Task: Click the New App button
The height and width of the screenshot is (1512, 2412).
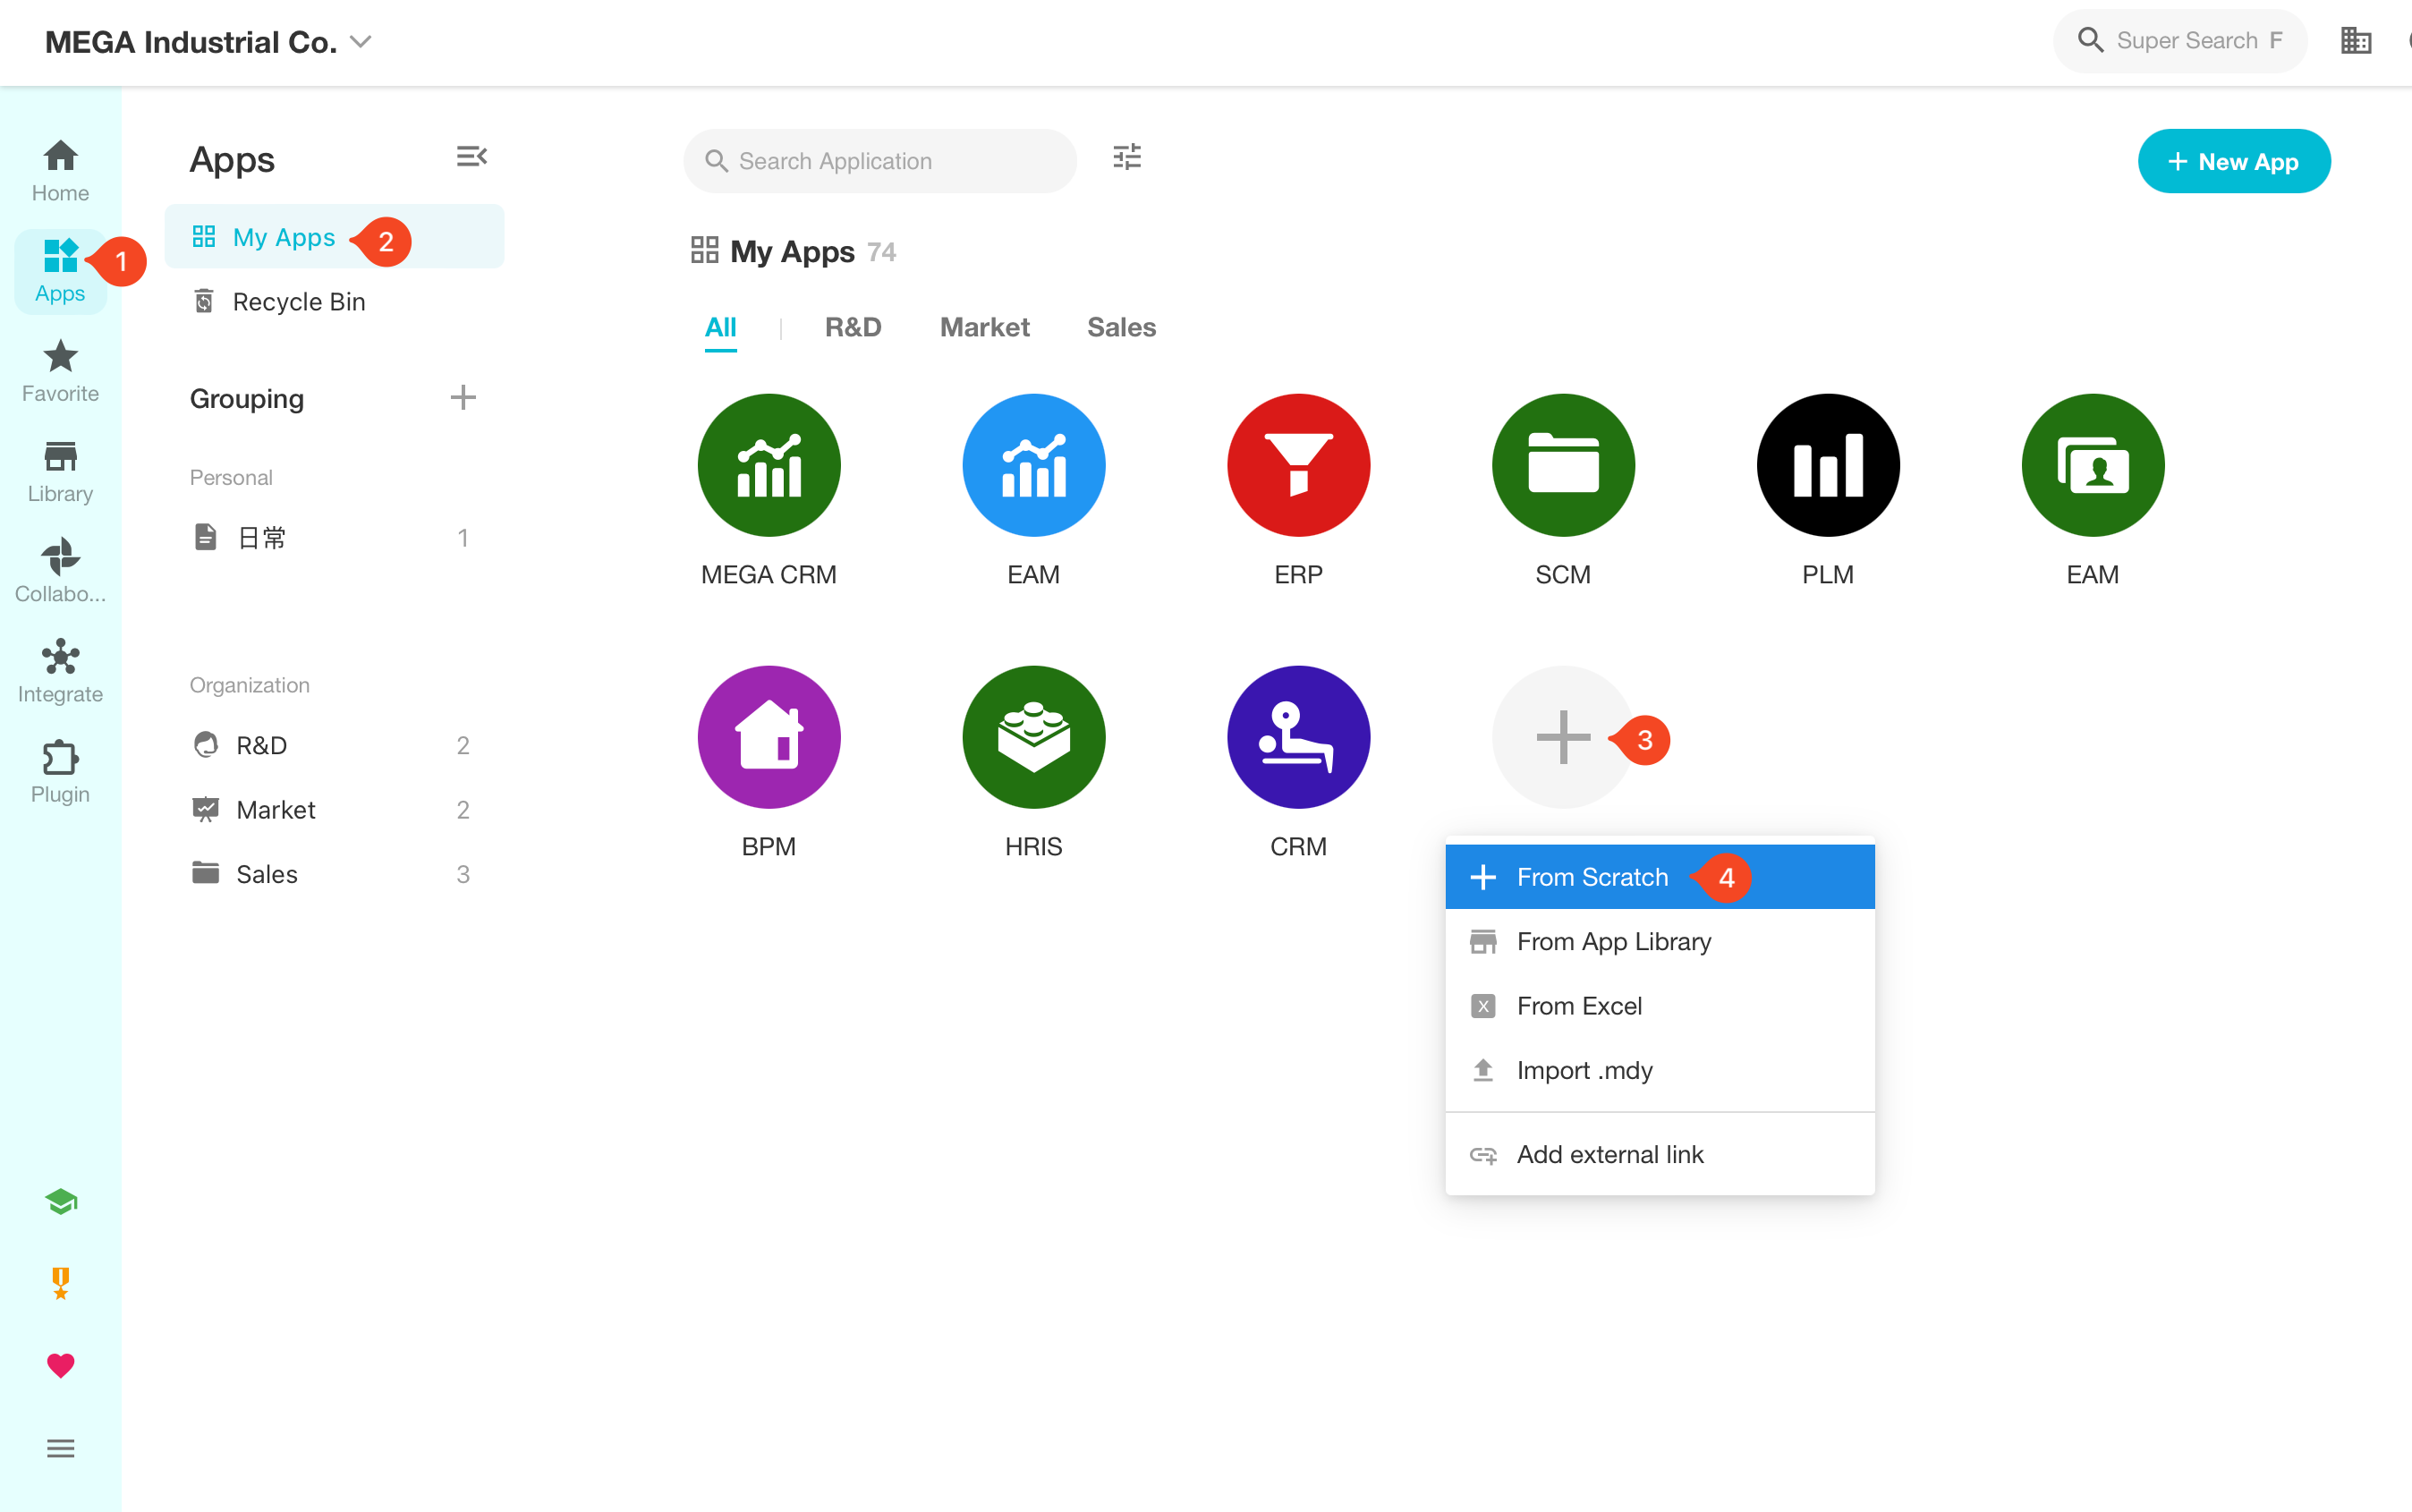Action: [x=2233, y=161]
